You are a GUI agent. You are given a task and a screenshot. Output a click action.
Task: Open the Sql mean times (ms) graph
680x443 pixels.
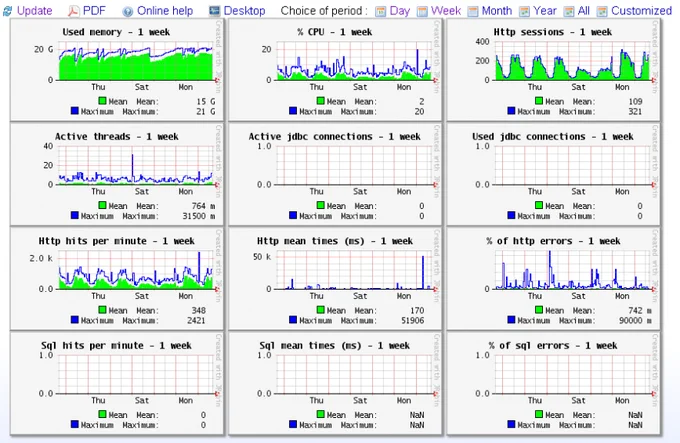click(x=335, y=383)
